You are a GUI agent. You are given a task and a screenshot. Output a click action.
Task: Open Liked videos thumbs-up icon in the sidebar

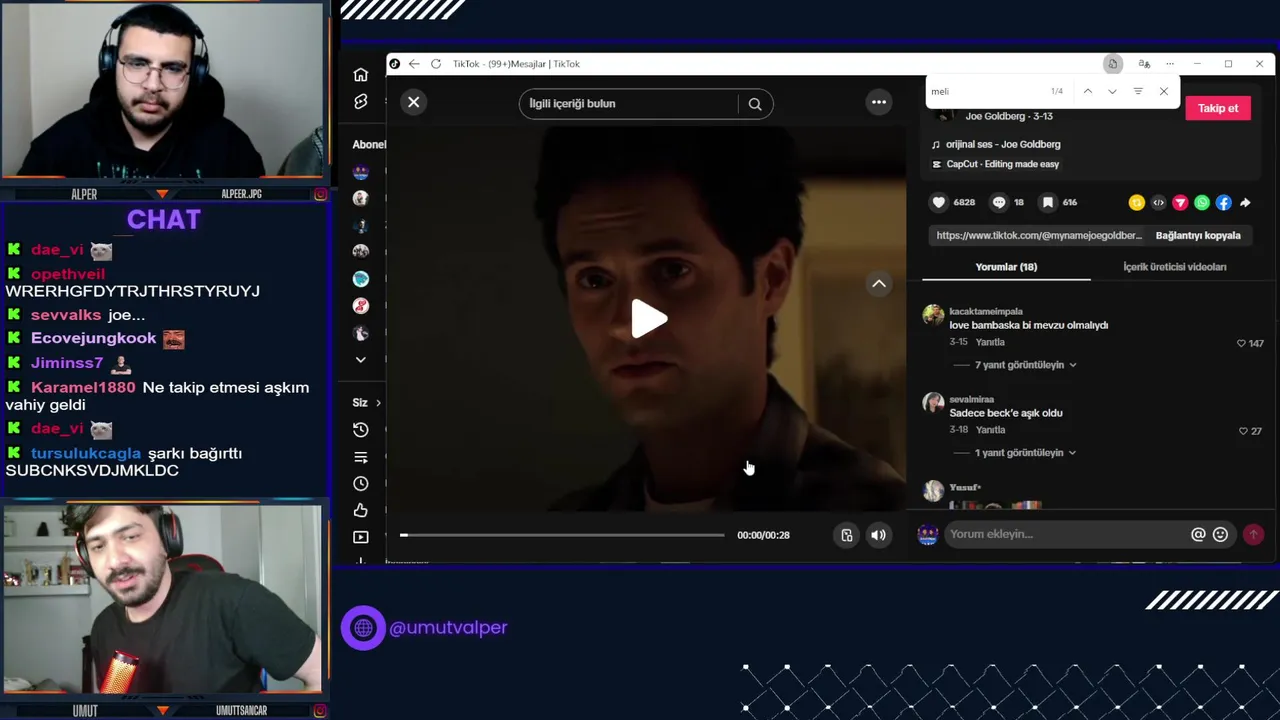click(361, 511)
